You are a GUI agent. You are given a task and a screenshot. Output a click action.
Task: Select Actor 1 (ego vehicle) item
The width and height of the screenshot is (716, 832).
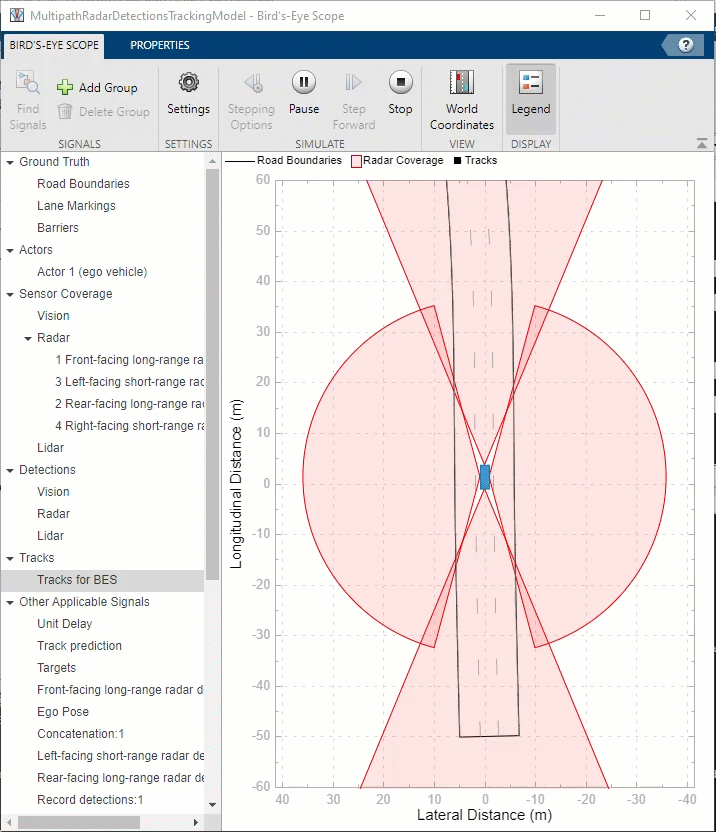click(x=91, y=272)
